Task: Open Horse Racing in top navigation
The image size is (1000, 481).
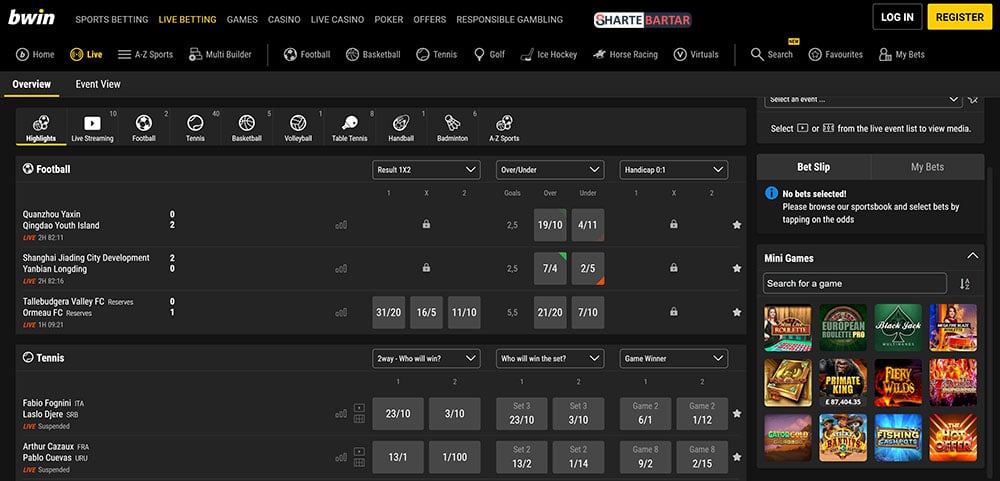Action: pyautogui.click(x=624, y=55)
